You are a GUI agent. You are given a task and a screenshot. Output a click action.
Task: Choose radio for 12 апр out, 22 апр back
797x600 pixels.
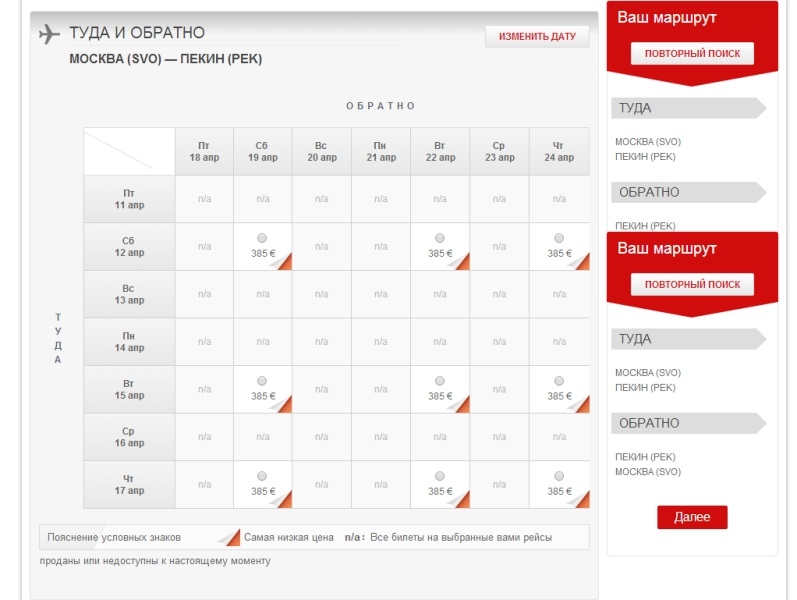pyautogui.click(x=440, y=238)
